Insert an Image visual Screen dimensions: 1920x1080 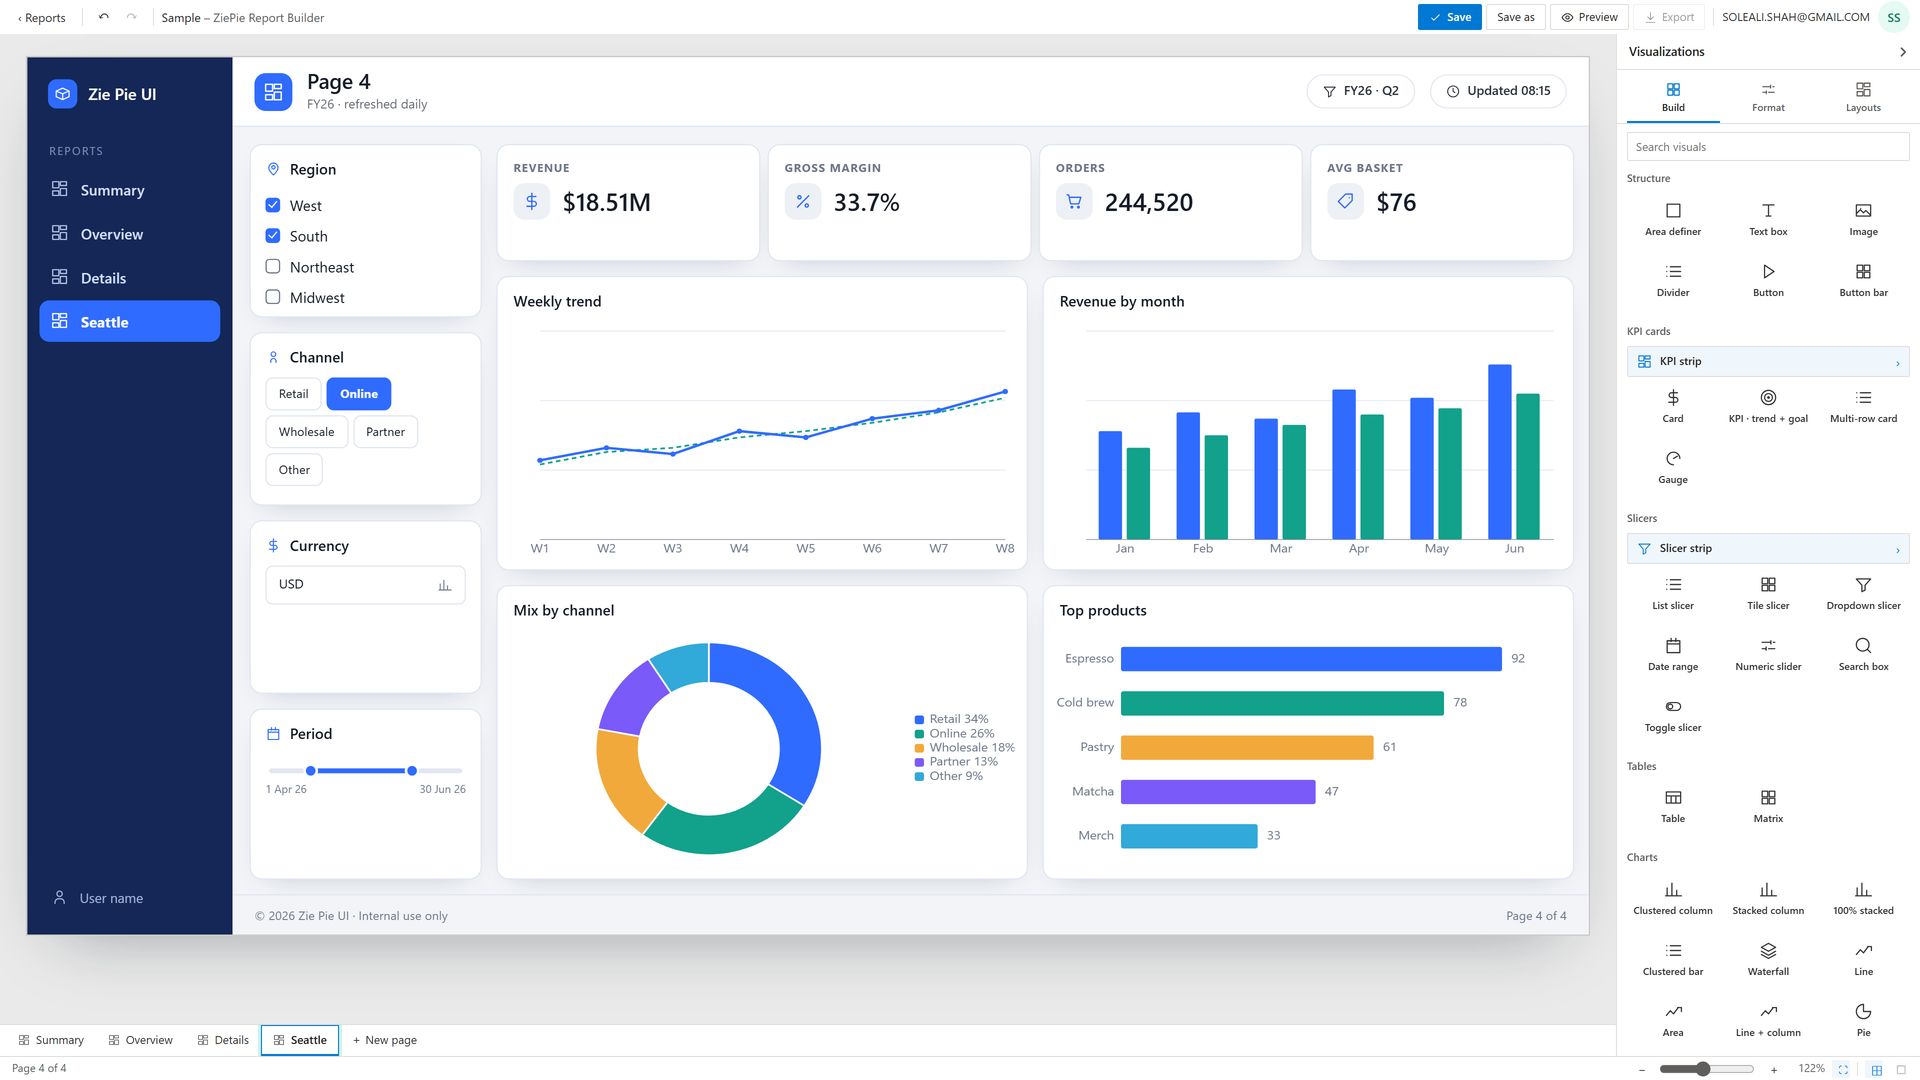pos(1862,219)
